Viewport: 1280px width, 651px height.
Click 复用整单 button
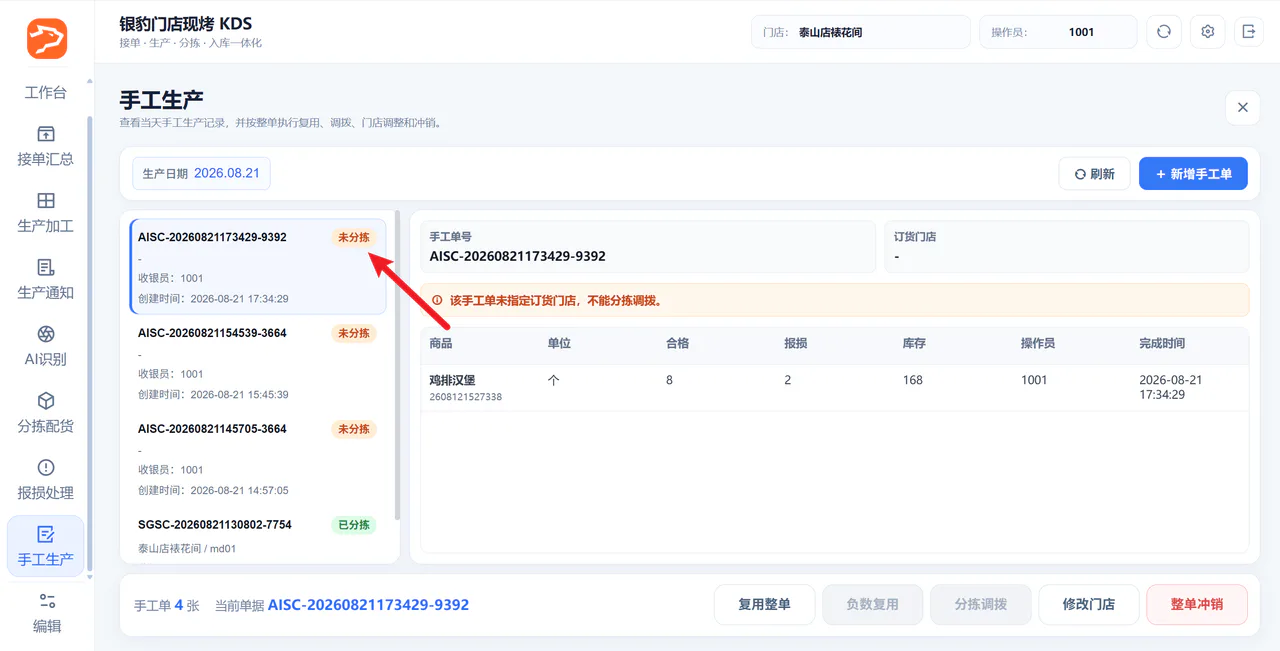764,604
